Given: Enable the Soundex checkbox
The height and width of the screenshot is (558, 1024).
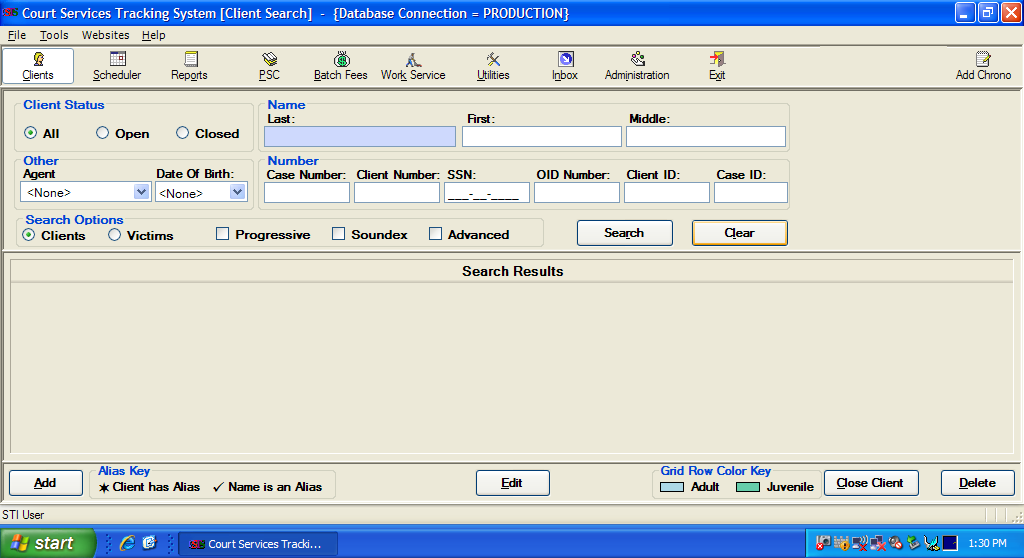Looking at the screenshot, I should [338, 234].
